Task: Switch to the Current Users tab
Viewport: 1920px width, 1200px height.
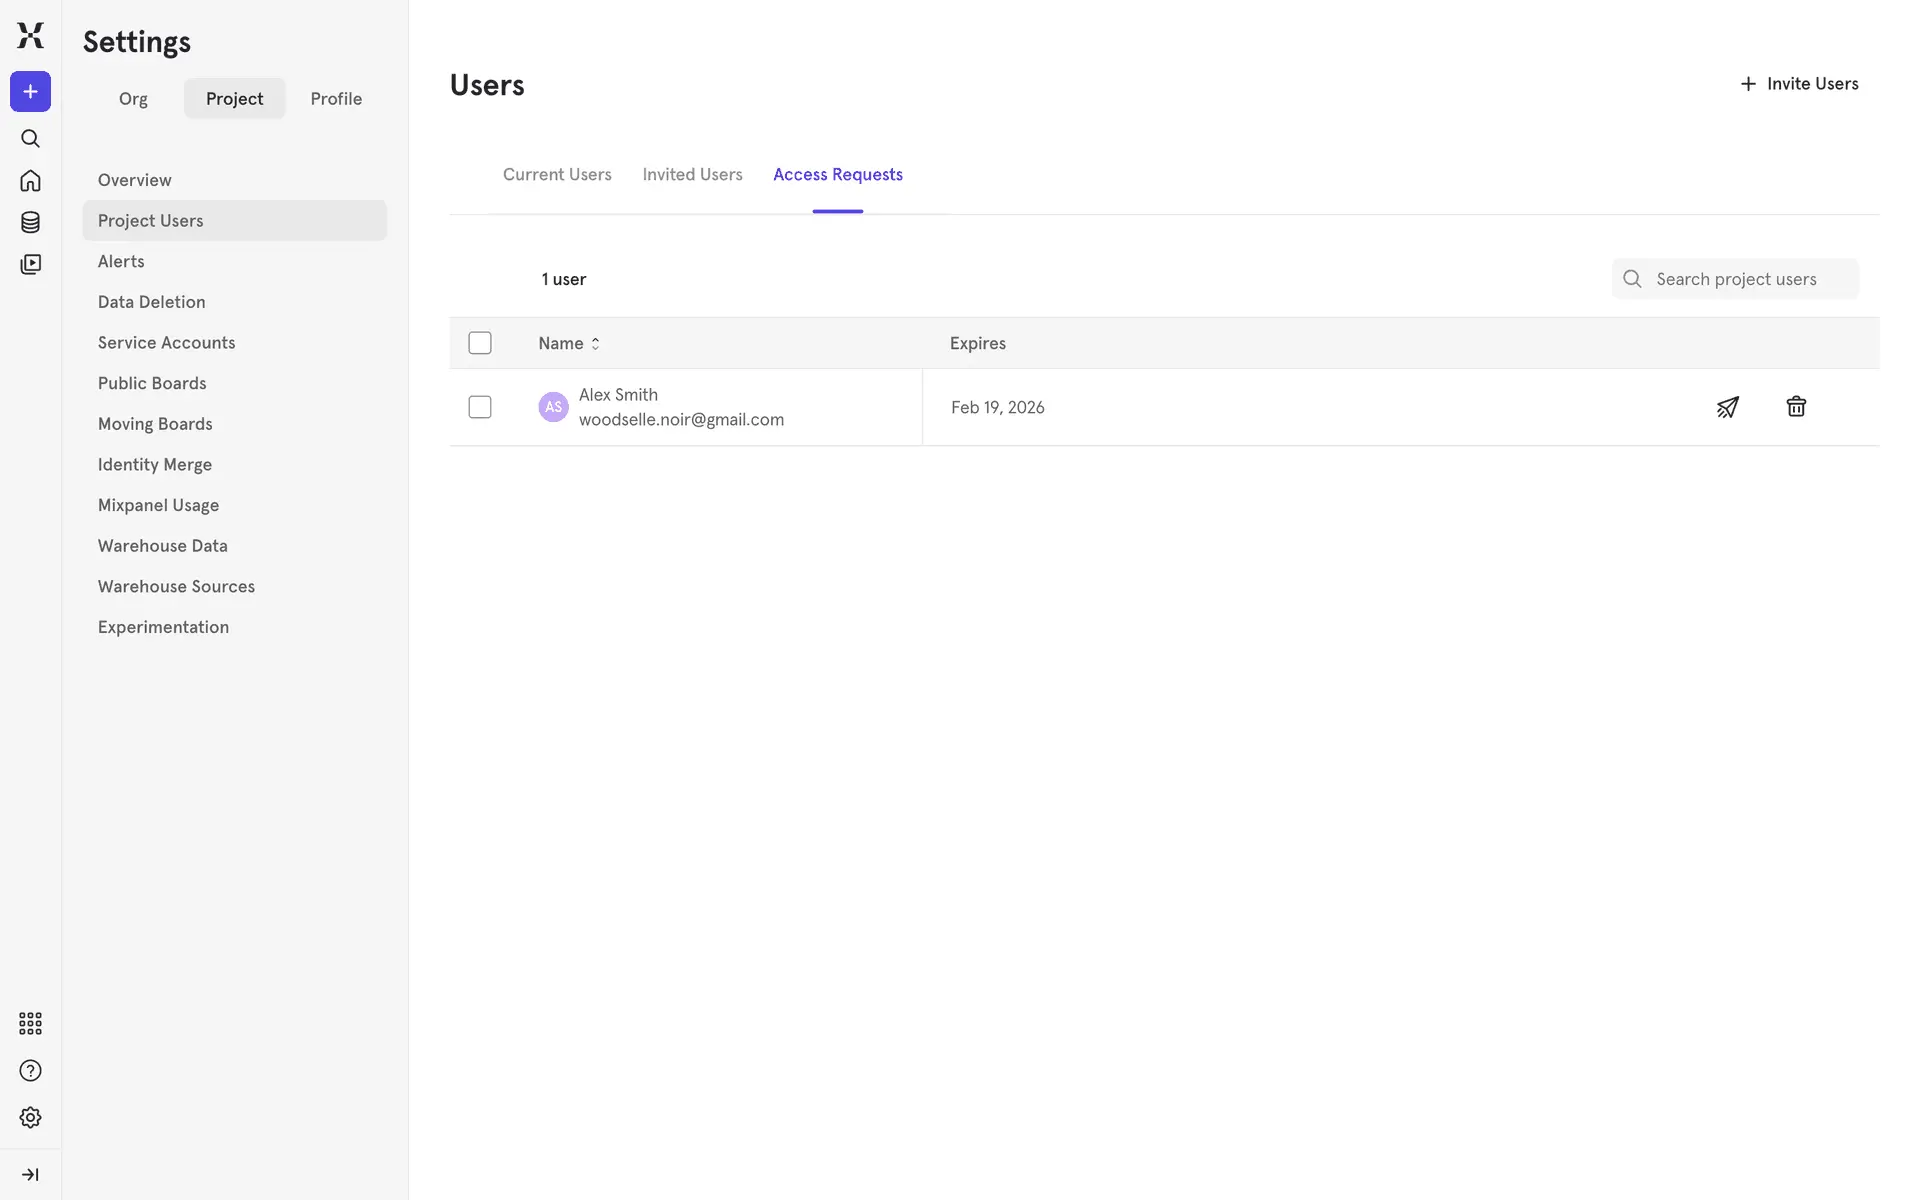Action: [x=557, y=175]
